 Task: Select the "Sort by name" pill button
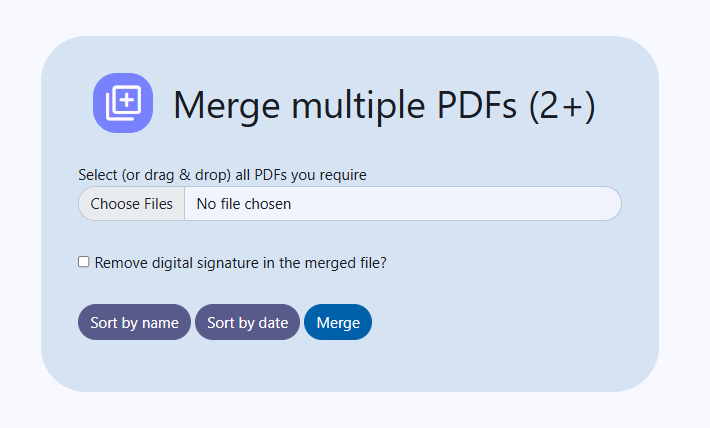[134, 322]
